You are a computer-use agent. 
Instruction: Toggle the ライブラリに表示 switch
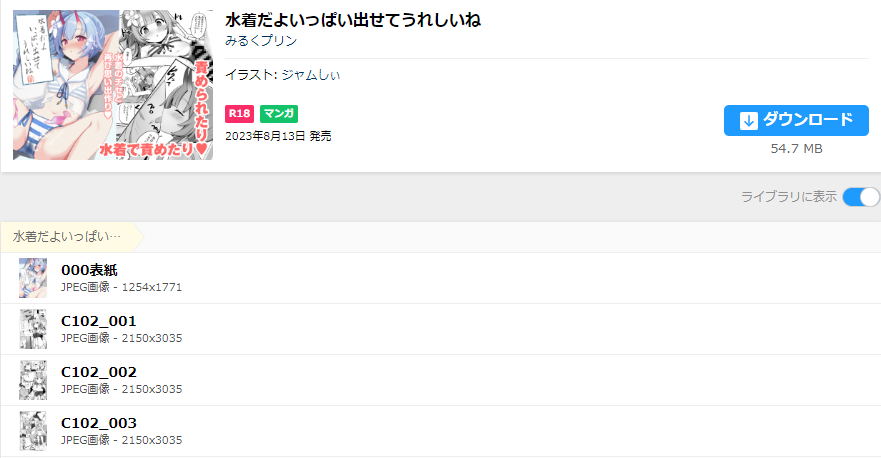coord(860,197)
